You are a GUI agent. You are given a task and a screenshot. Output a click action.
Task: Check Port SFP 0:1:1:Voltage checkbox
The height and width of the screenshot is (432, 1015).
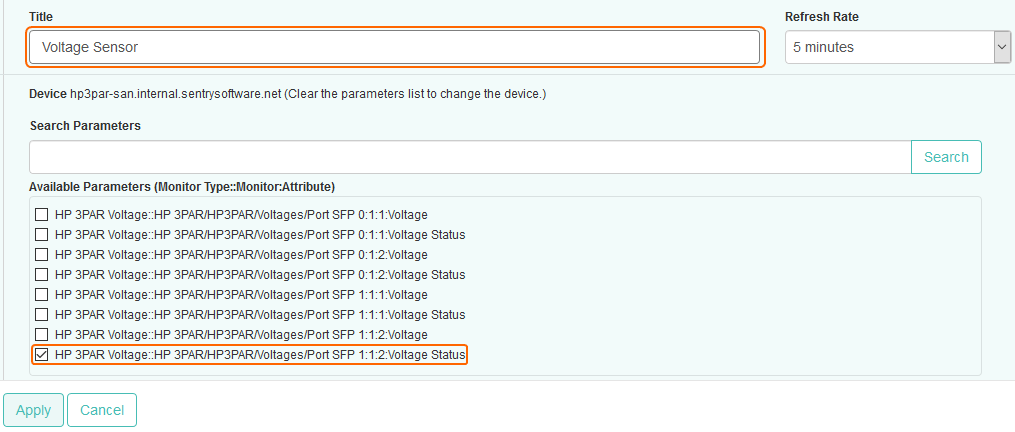(x=42, y=215)
